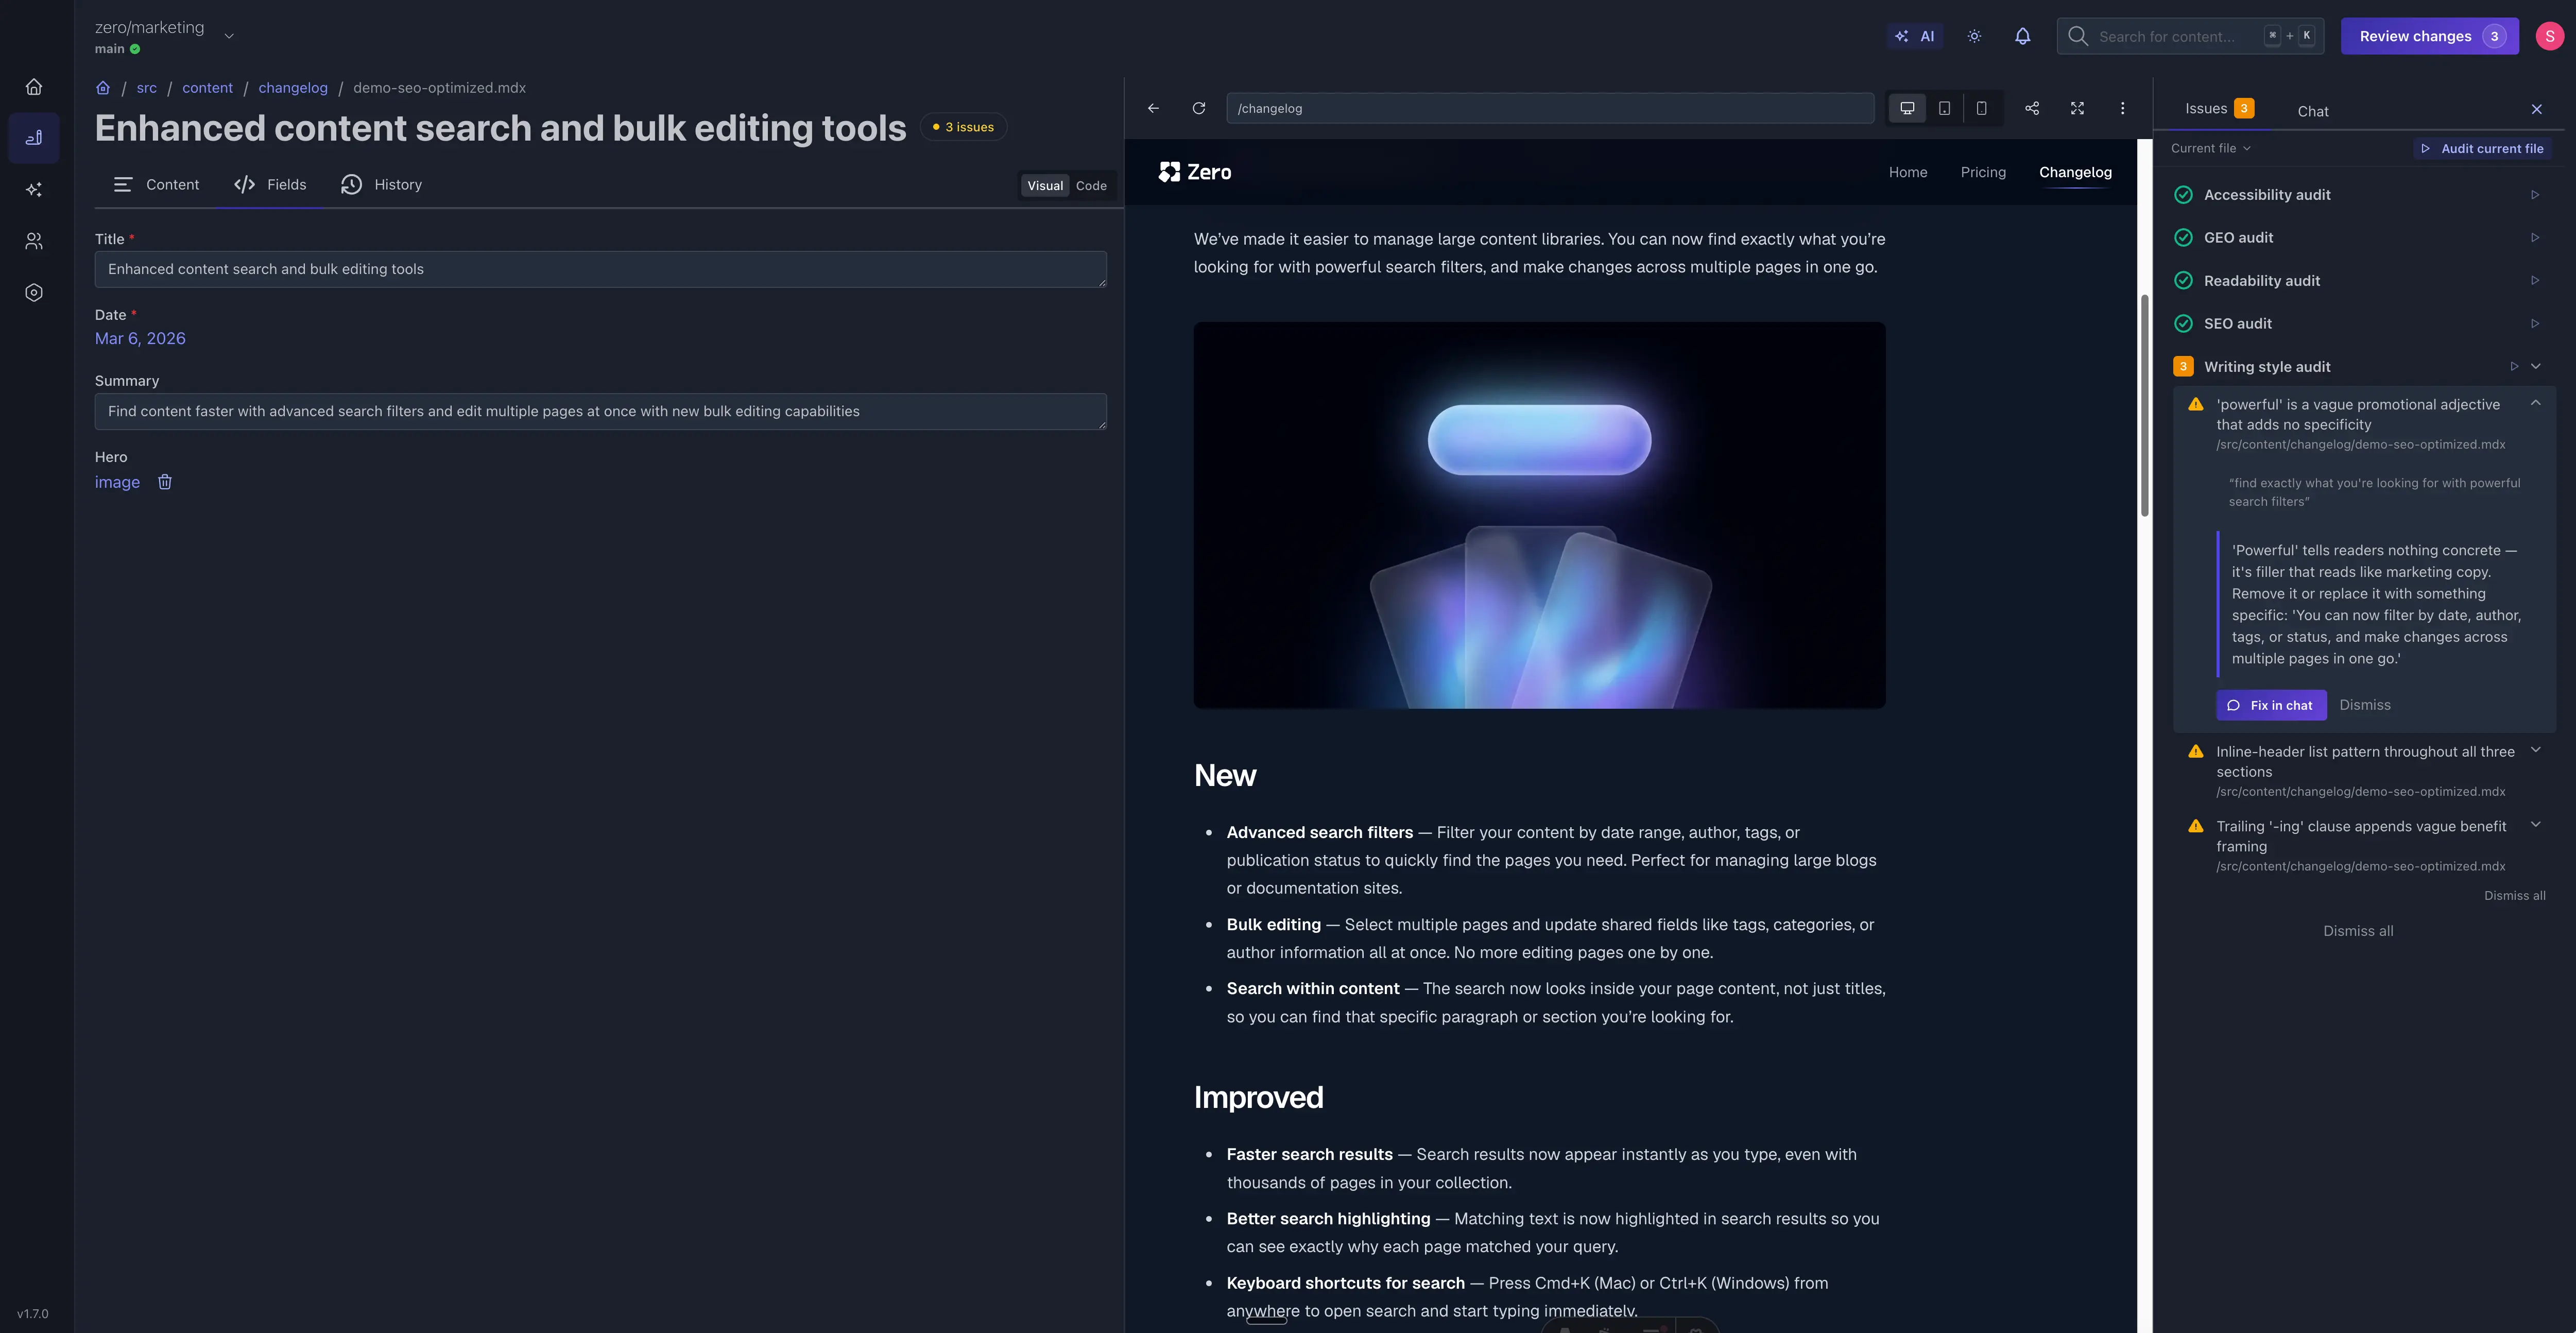Click the breadcrumb home icon
Screen dimensions: 2576x1333
pyautogui.click(x=103, y=88)
